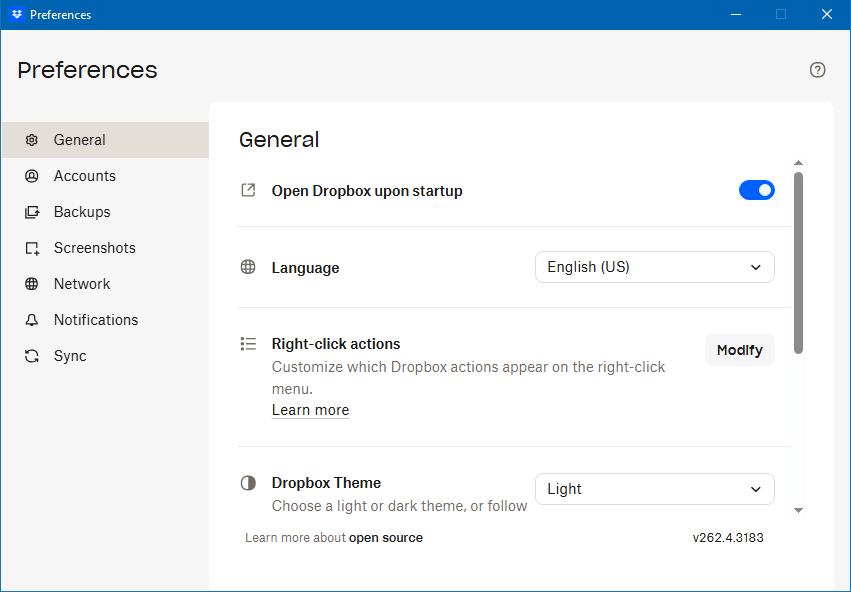Click the Backups icon in sidebar
Viewport: 851px width, 592px height.
point(32,212)
